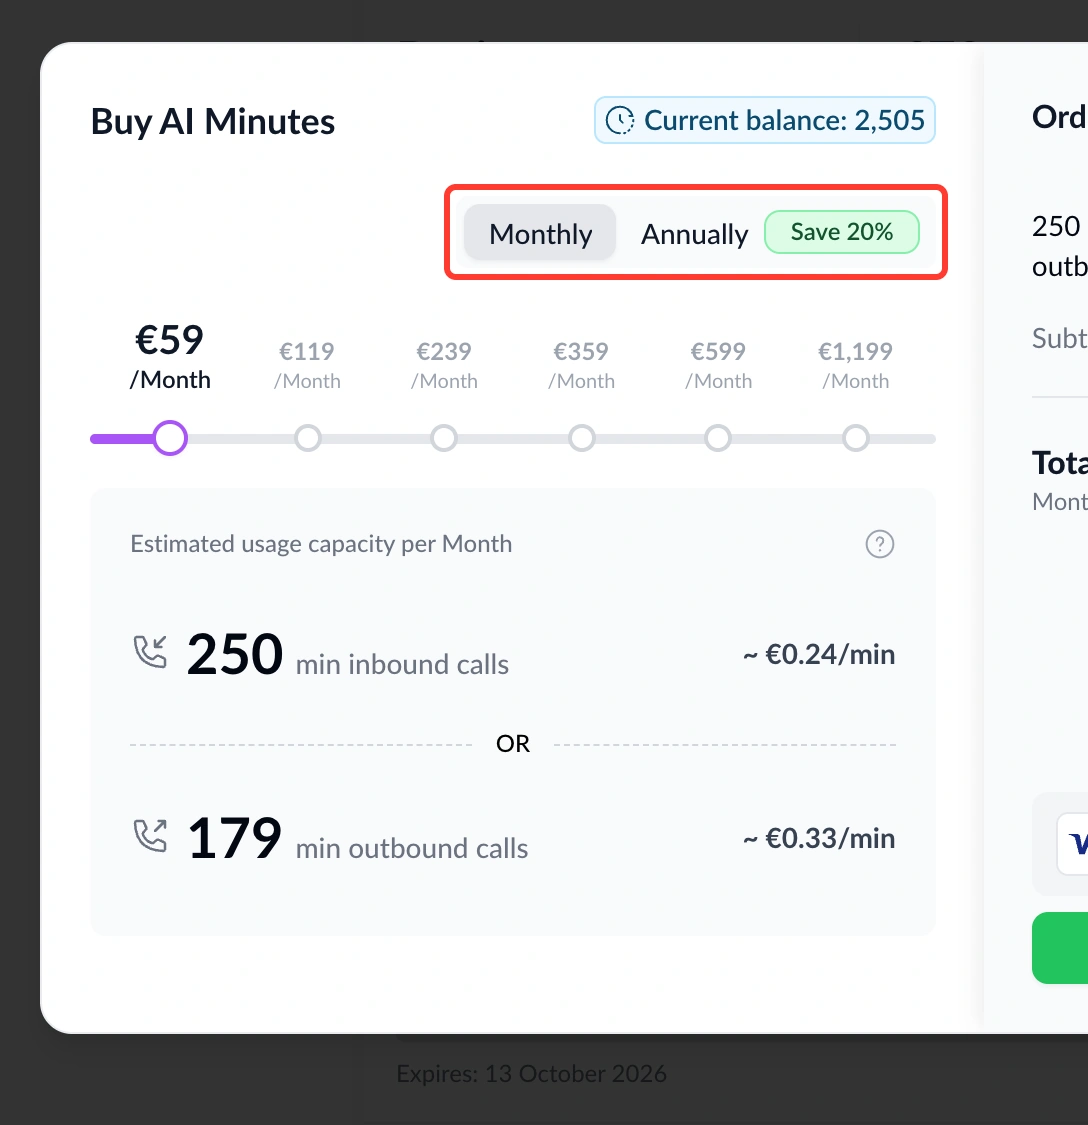Image resolution: width=1088 pixels, height=1125 pixels.
Task: Switch billing to Annually
Action: click(x=694, y=234)
